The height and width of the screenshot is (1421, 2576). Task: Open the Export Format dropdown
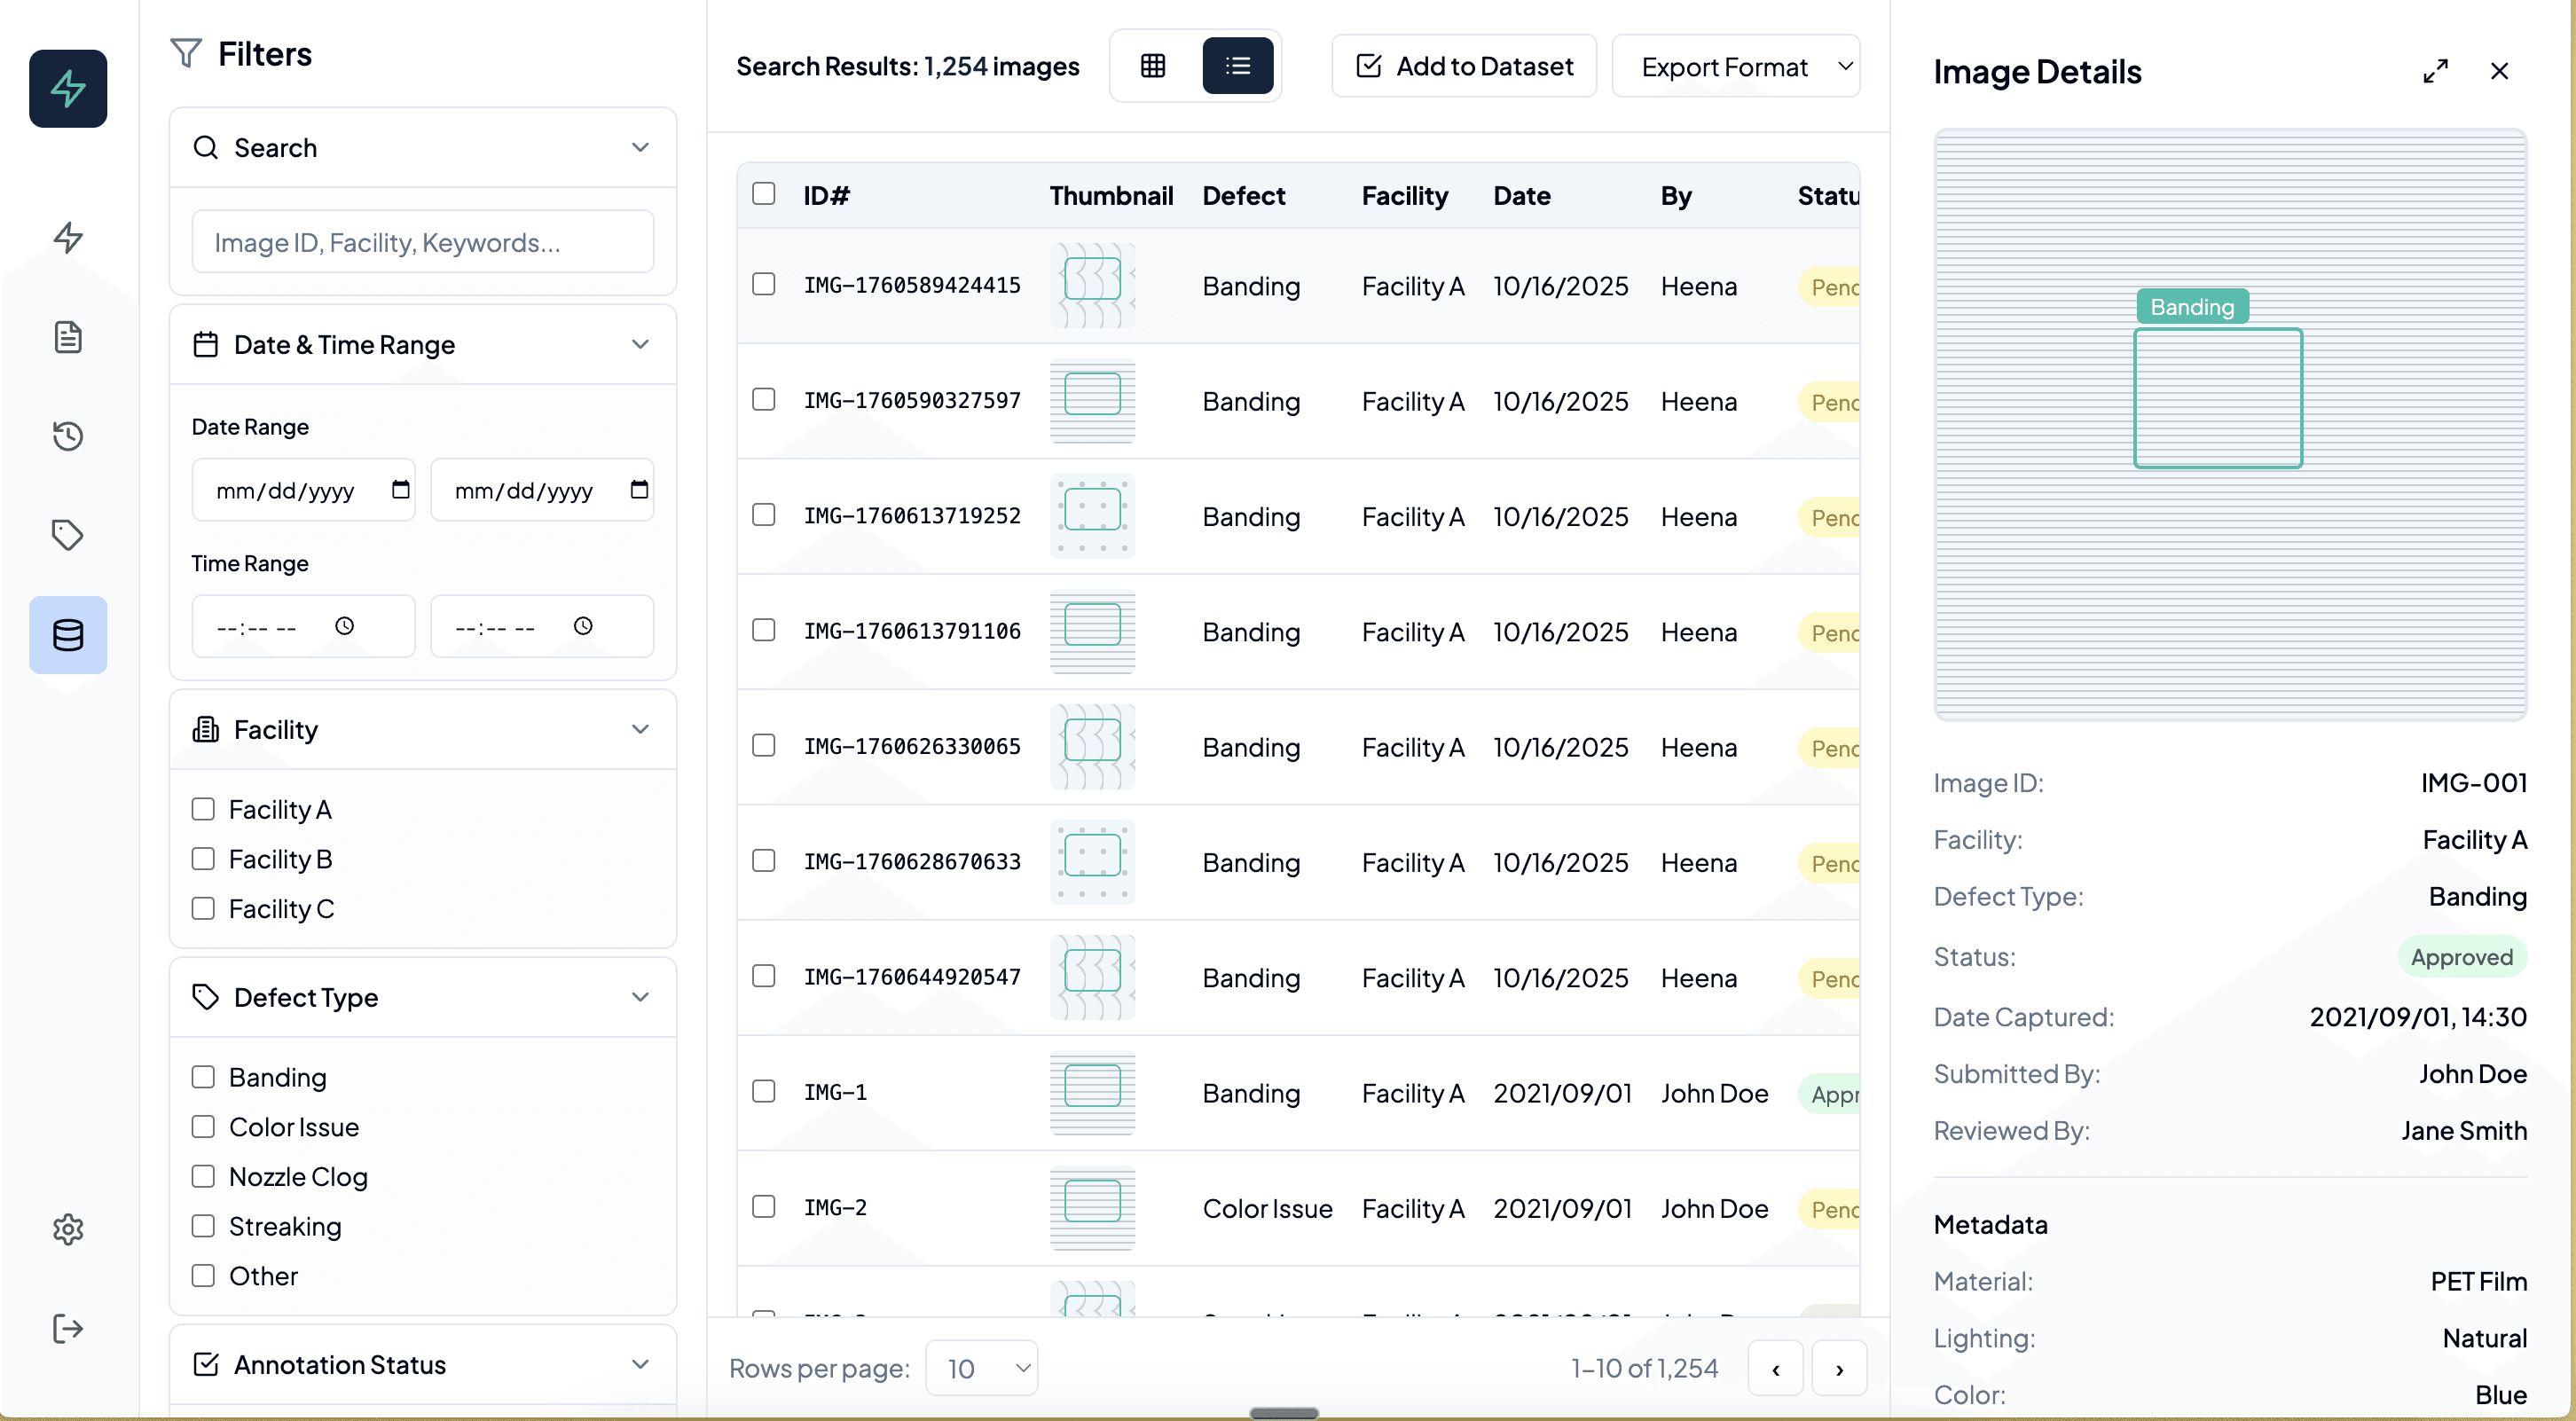(x=1735, y=66)
